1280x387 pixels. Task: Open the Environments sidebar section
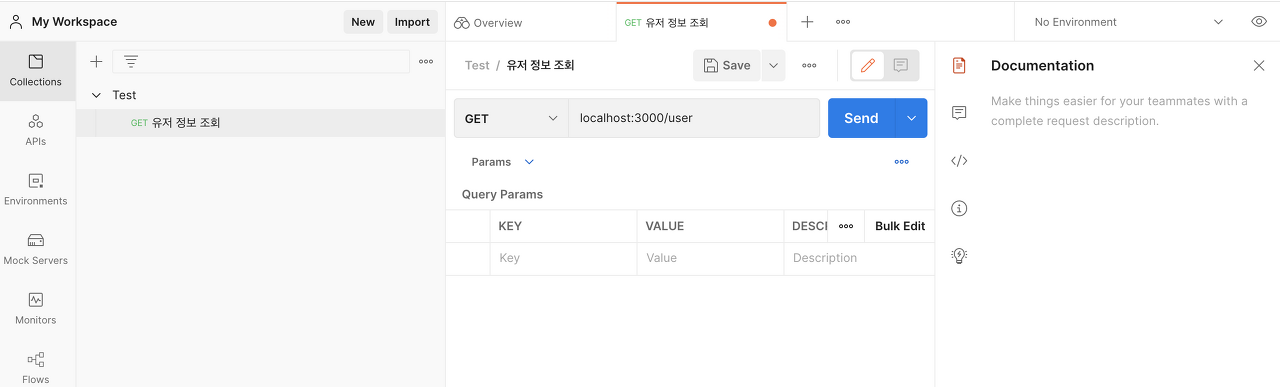(36, 190)
